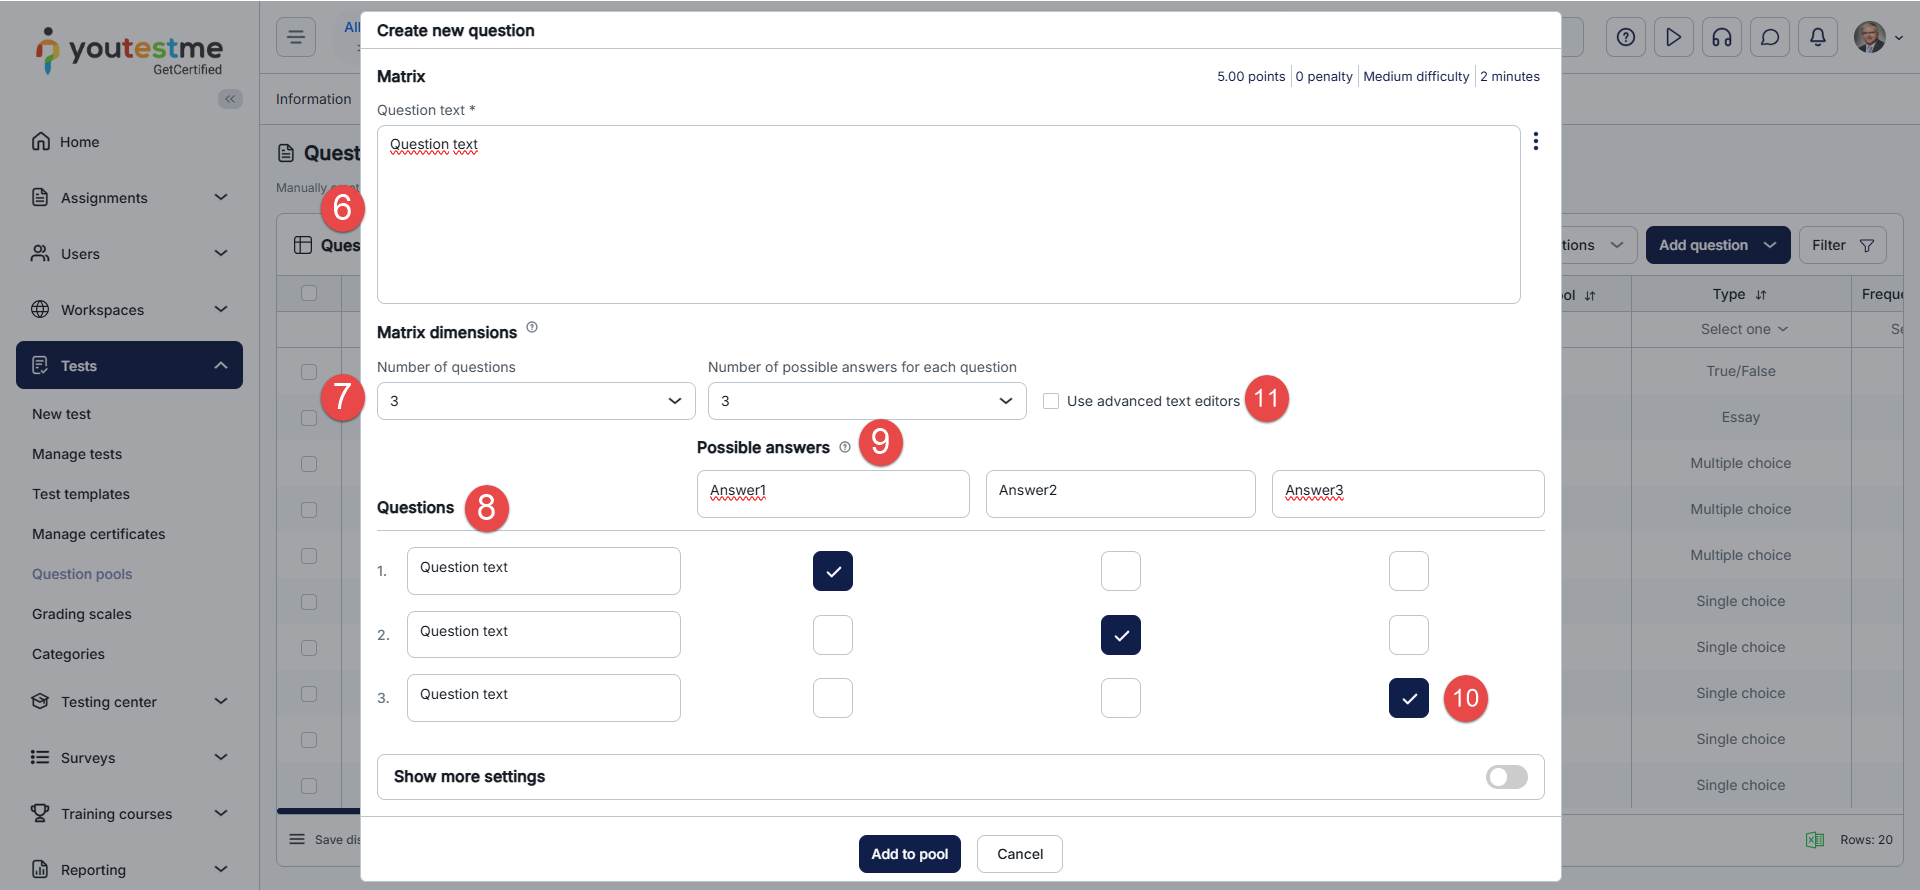Open Number of possible answers dropdown
The height and width of the screenshot is (890, 1920).
point(866,401)
